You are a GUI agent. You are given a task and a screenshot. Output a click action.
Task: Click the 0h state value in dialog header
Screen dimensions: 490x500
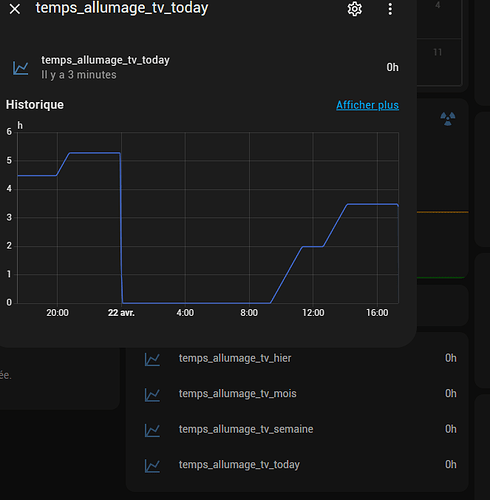[x=392, y=68]
